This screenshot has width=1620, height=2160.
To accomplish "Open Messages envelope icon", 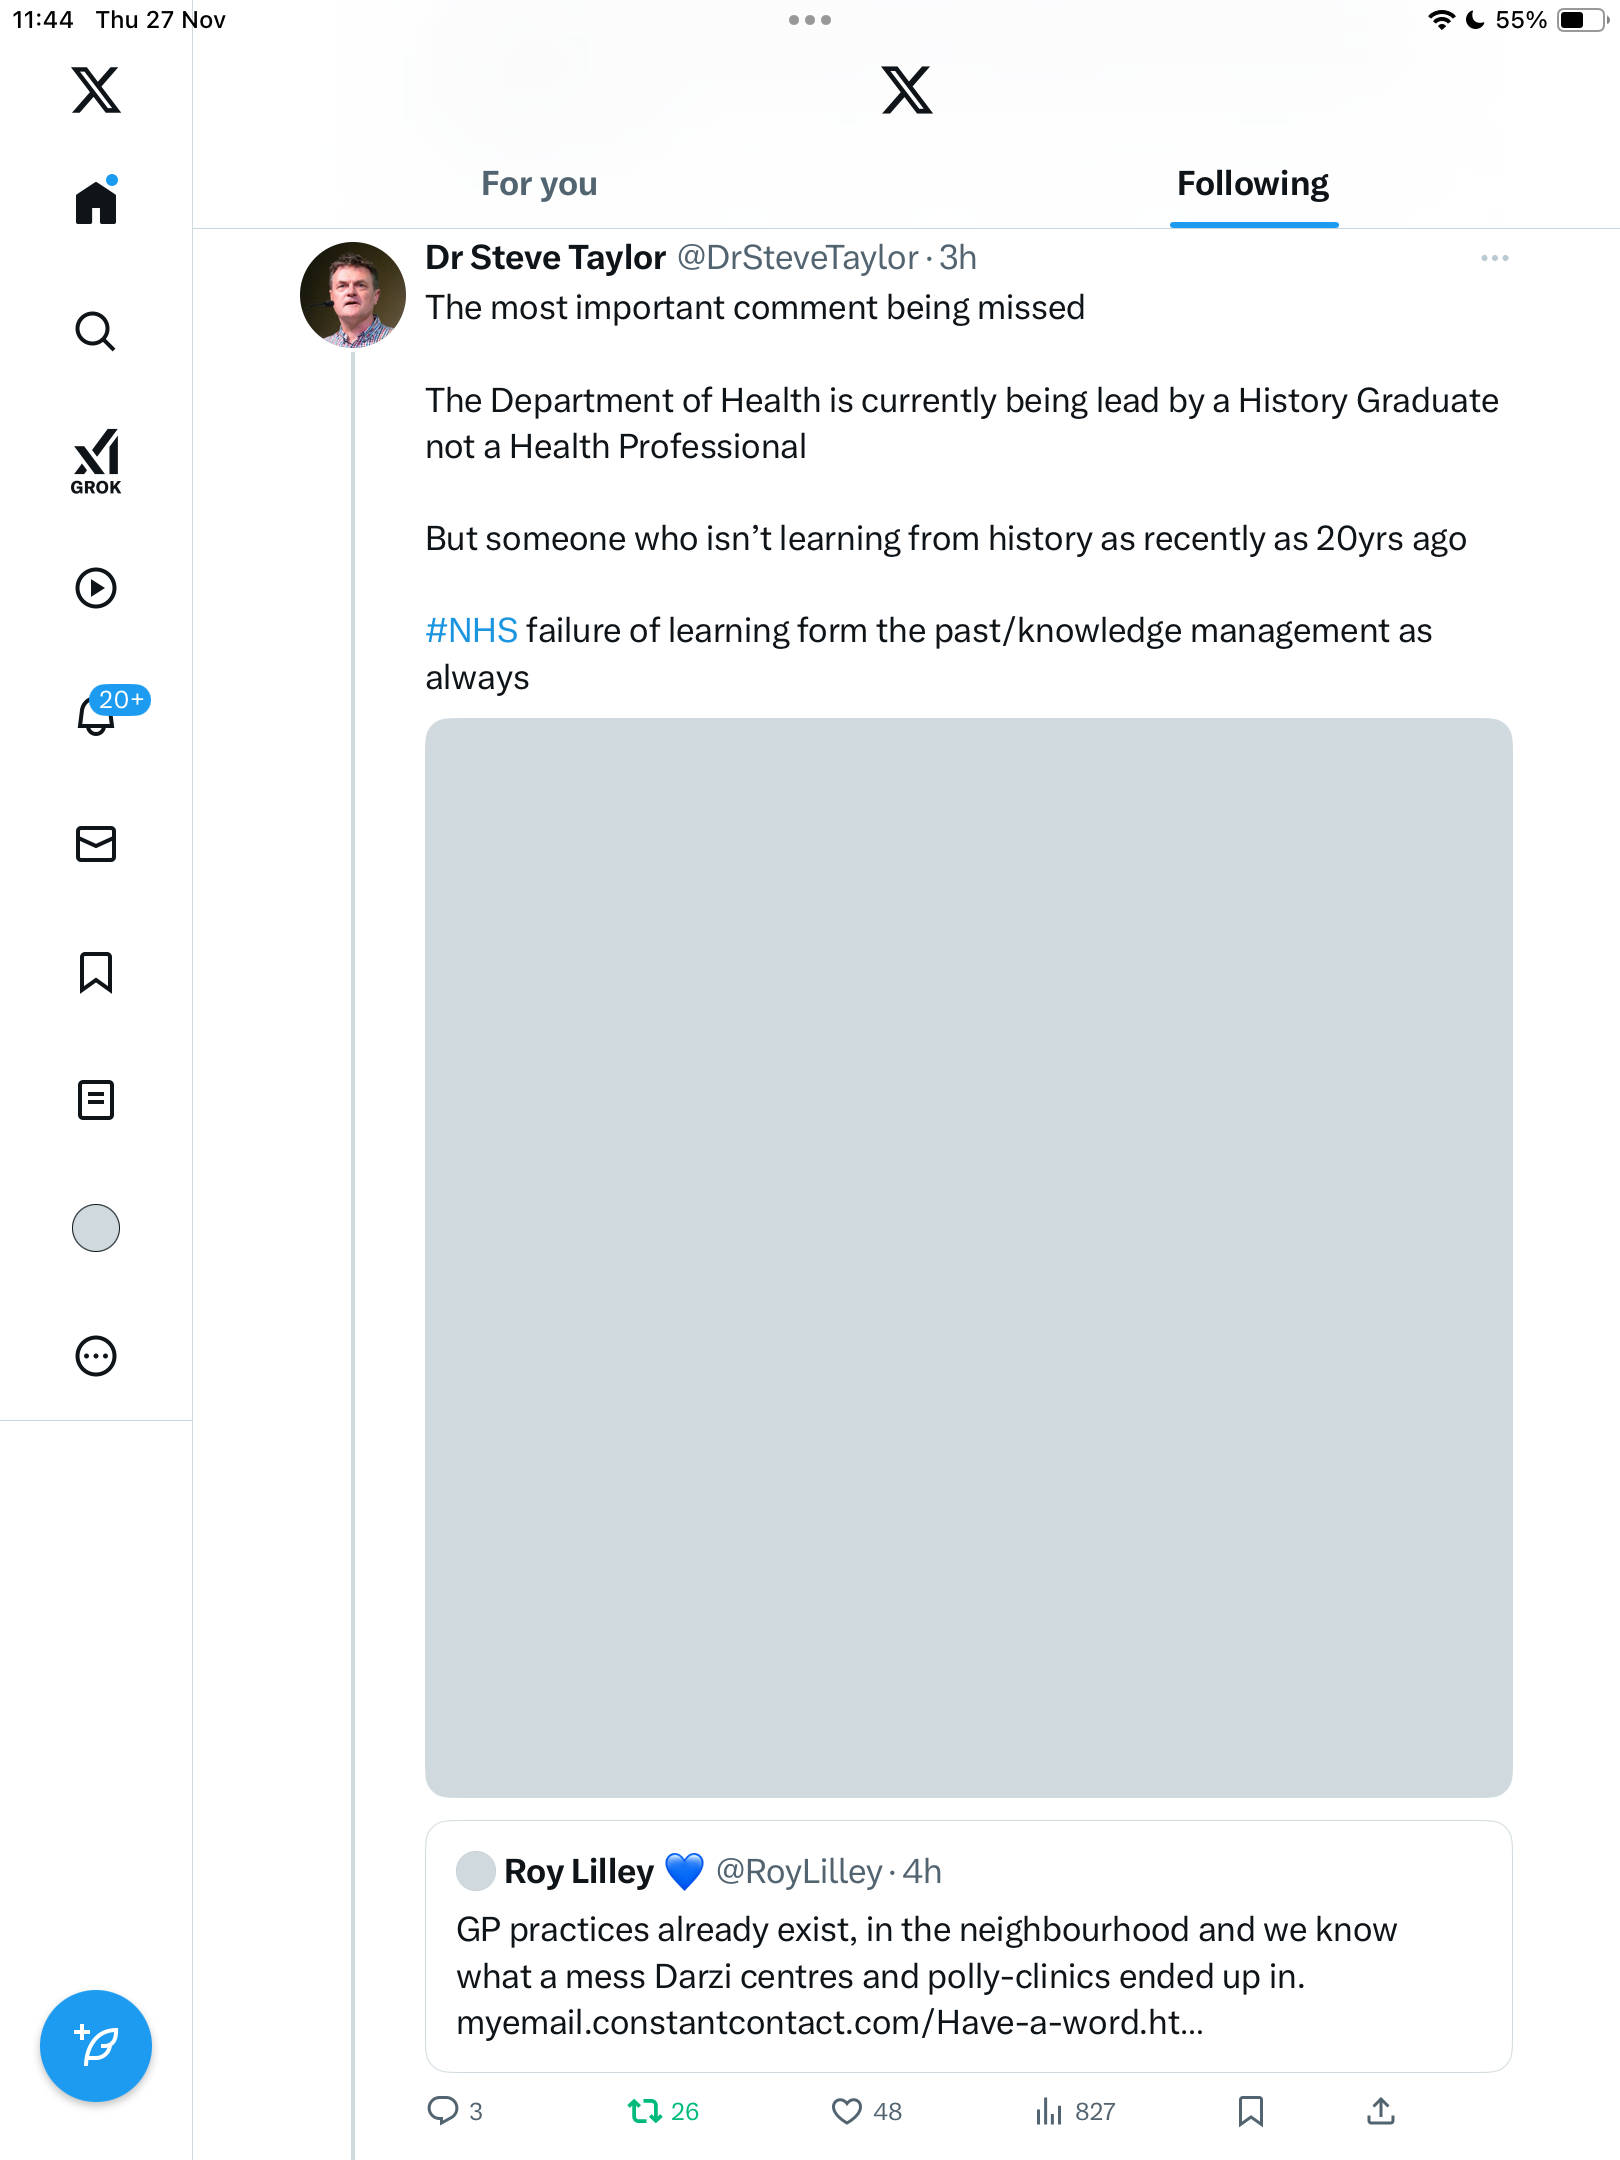I will pos(96,844).
